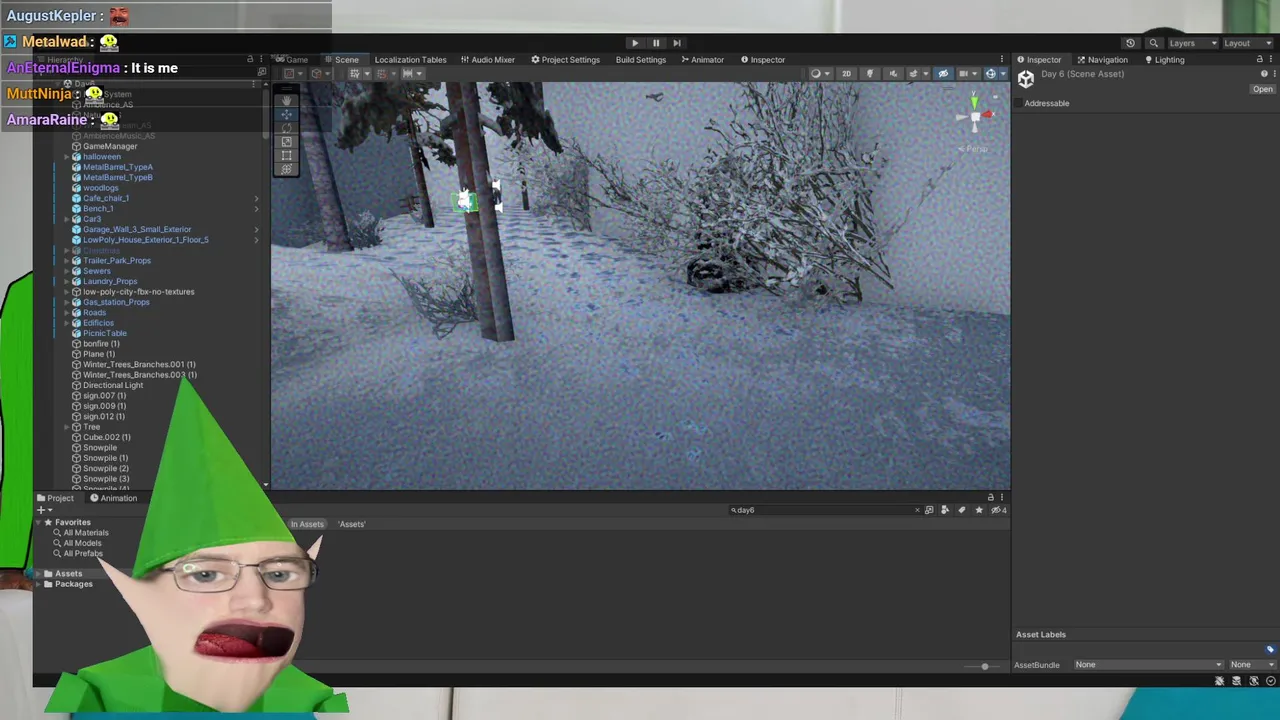This screenshot has width=1280, height=720.
Task: Toggle the Hierarchy panel lock icon
Action: point(250,59)
